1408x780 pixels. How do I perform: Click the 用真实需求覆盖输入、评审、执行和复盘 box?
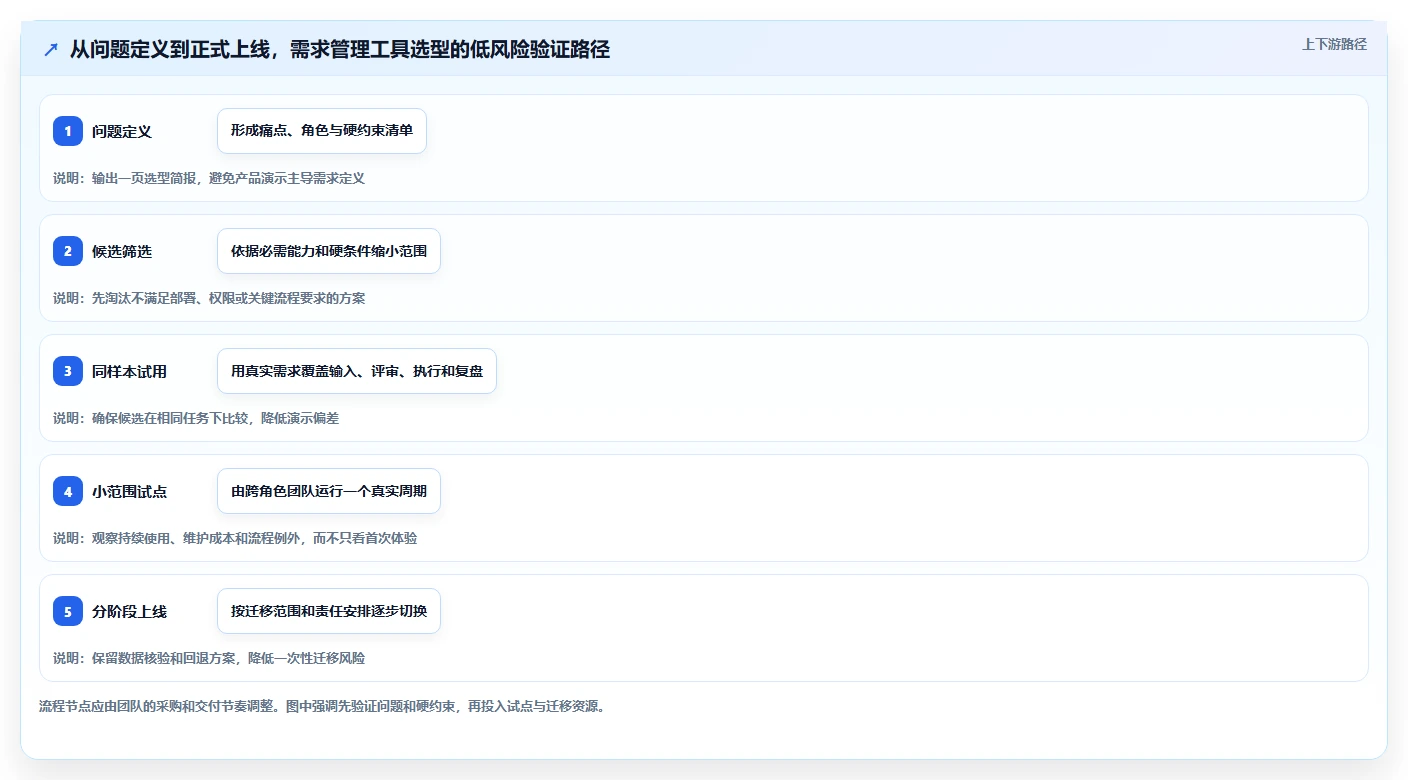[x=357, y=371]
